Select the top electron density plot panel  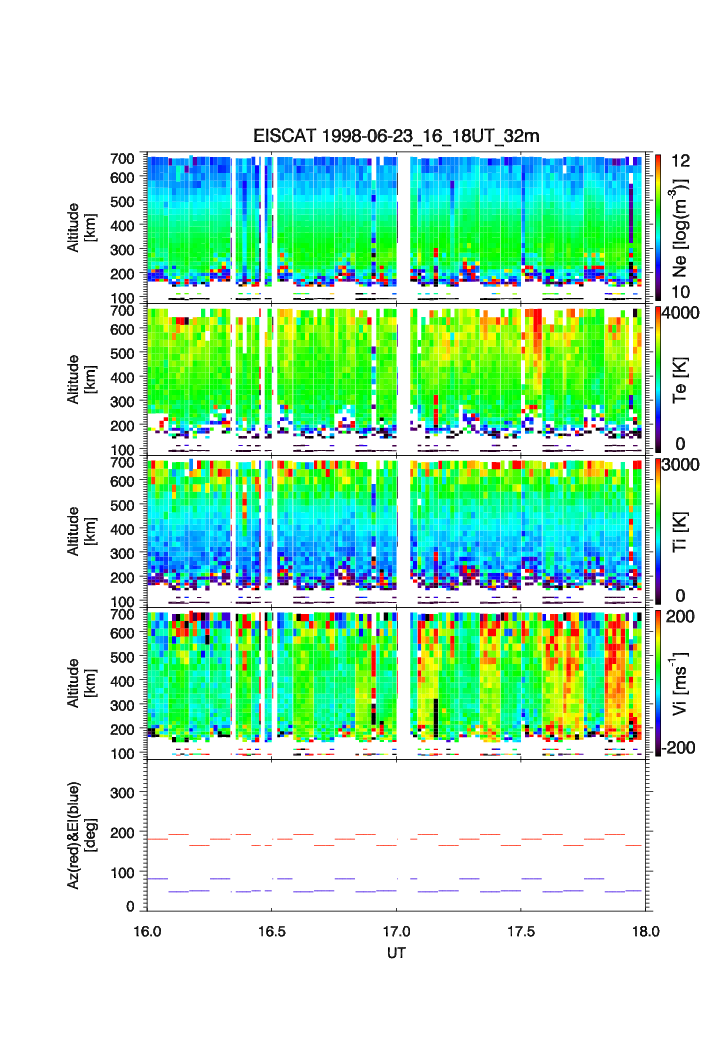397,227
